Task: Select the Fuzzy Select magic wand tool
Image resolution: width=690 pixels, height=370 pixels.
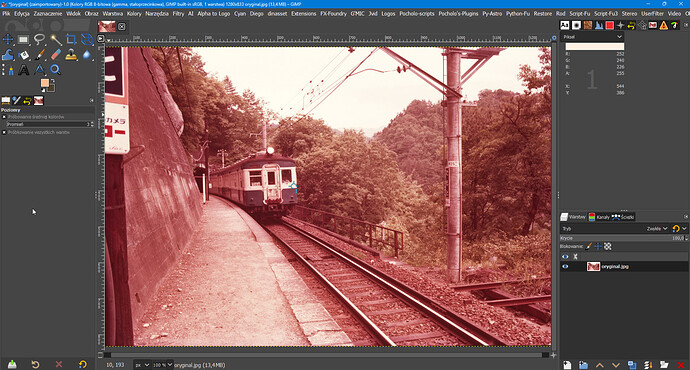Action: 55,40
